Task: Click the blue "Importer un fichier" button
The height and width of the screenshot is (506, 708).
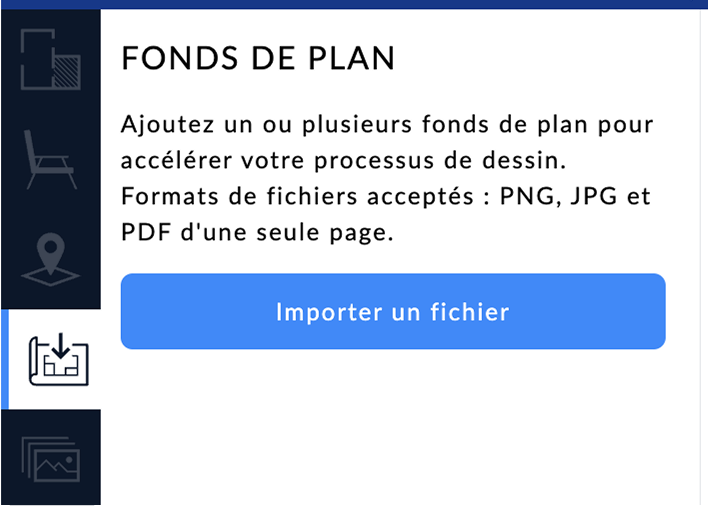Action: click(393, 312)
